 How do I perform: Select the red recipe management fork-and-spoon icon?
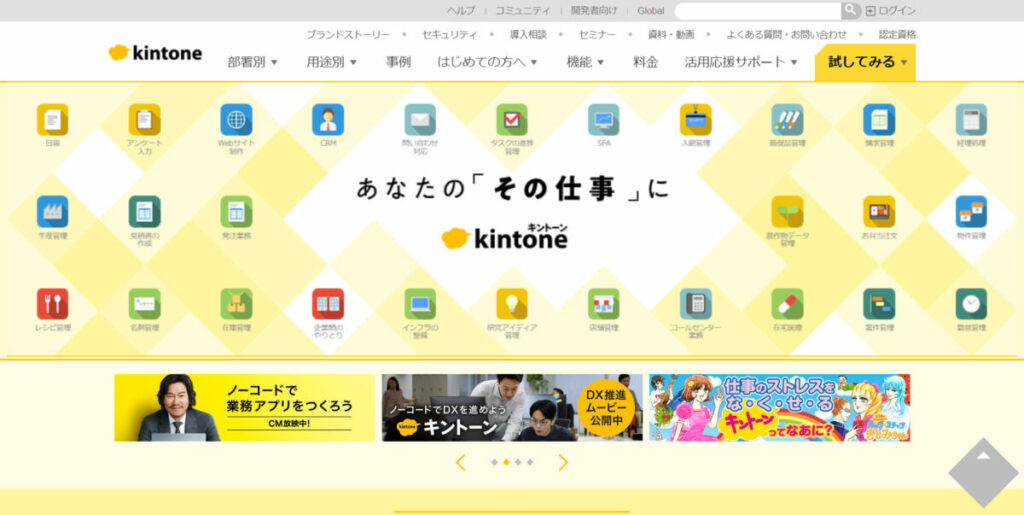pyautogui.click(x=52, y=304)
